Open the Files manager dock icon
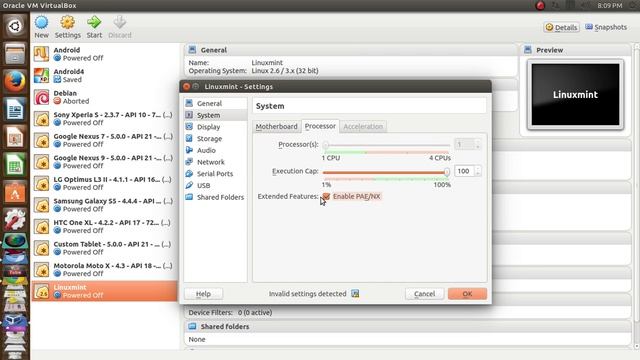 (x=15, y=53)
